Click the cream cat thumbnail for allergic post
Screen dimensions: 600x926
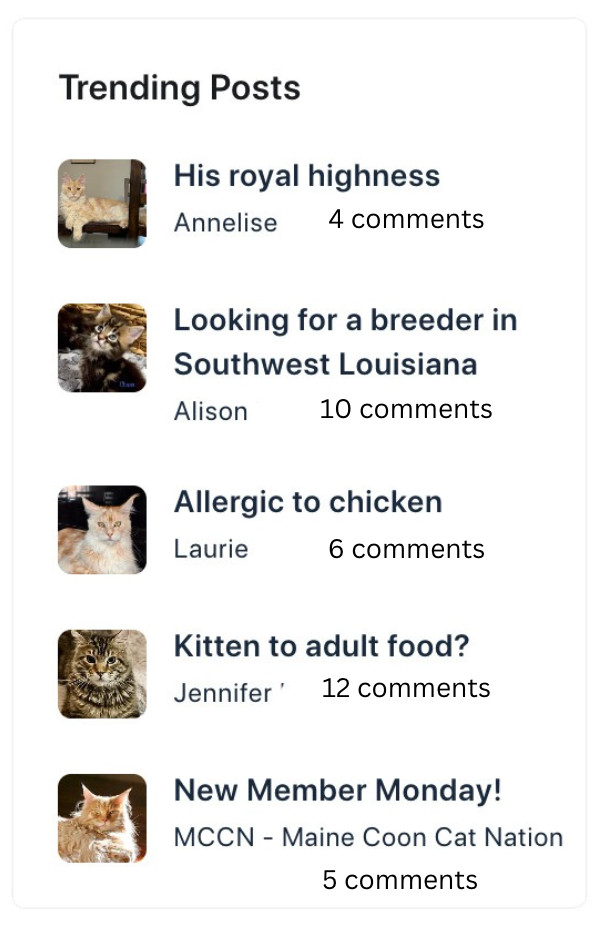tap(102, 529)
